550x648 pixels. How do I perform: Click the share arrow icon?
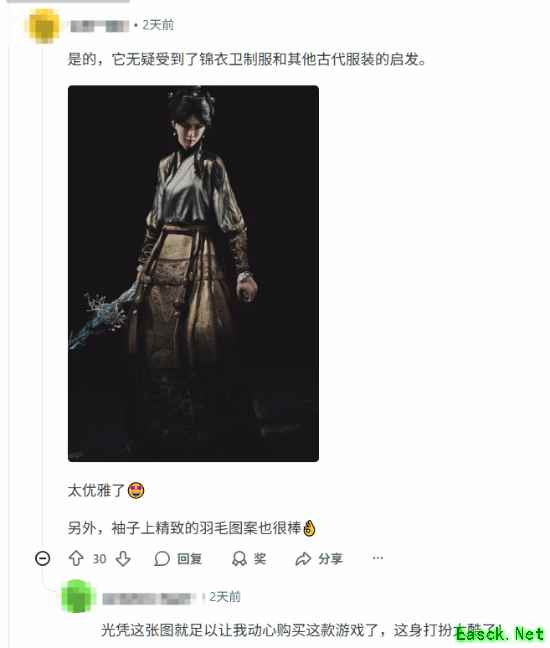(x=303, y=559)
